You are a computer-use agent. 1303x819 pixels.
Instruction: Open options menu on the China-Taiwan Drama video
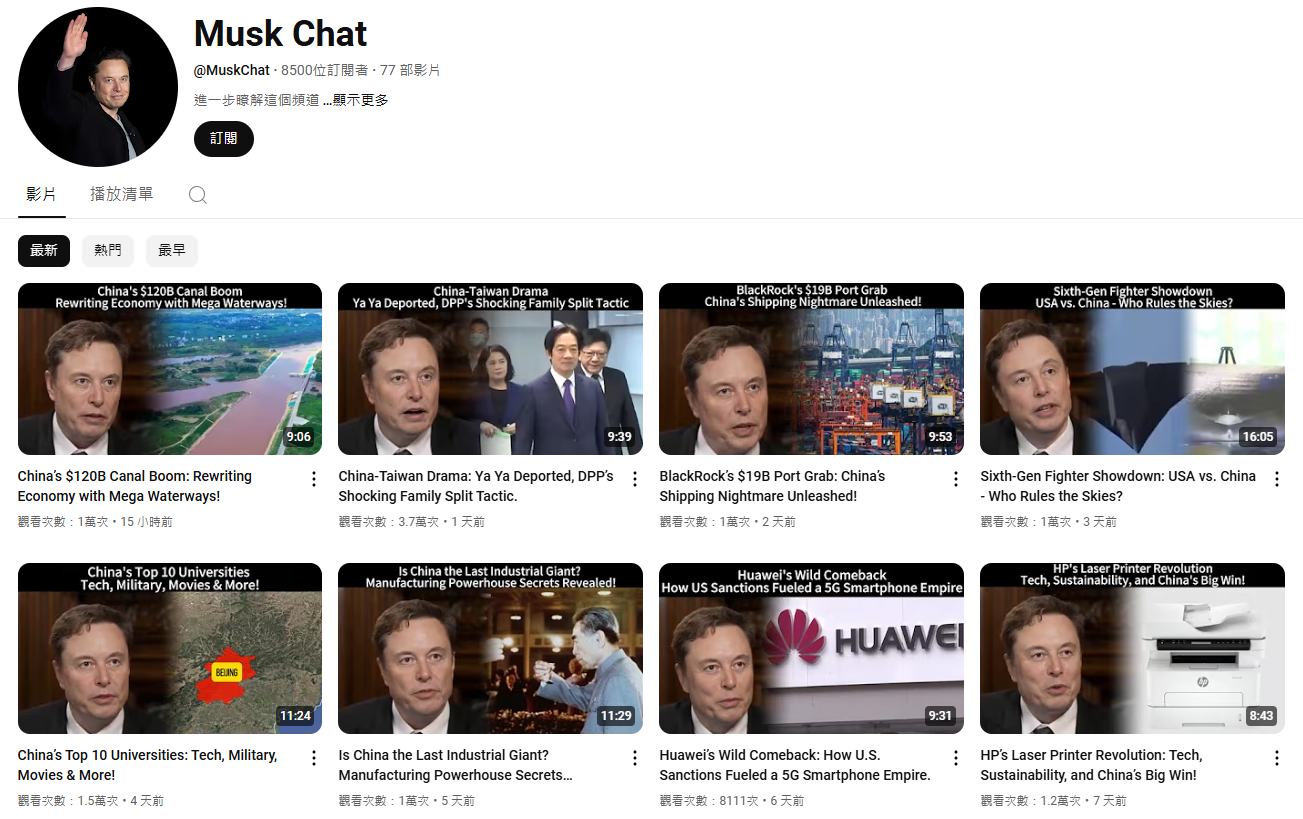click(x=634, y=479)
